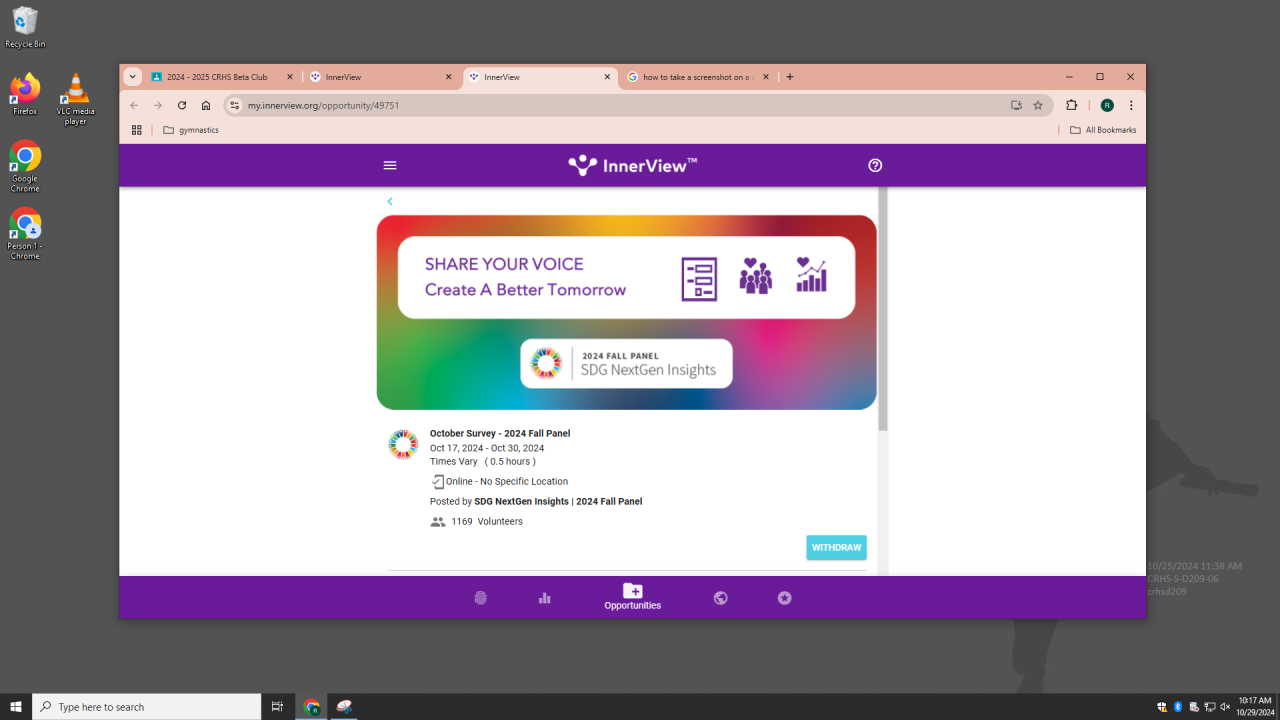This screenshot has width=1280, height=720.
Task: Click the Share Your Voice banner image
Action: tap(627, 312)
